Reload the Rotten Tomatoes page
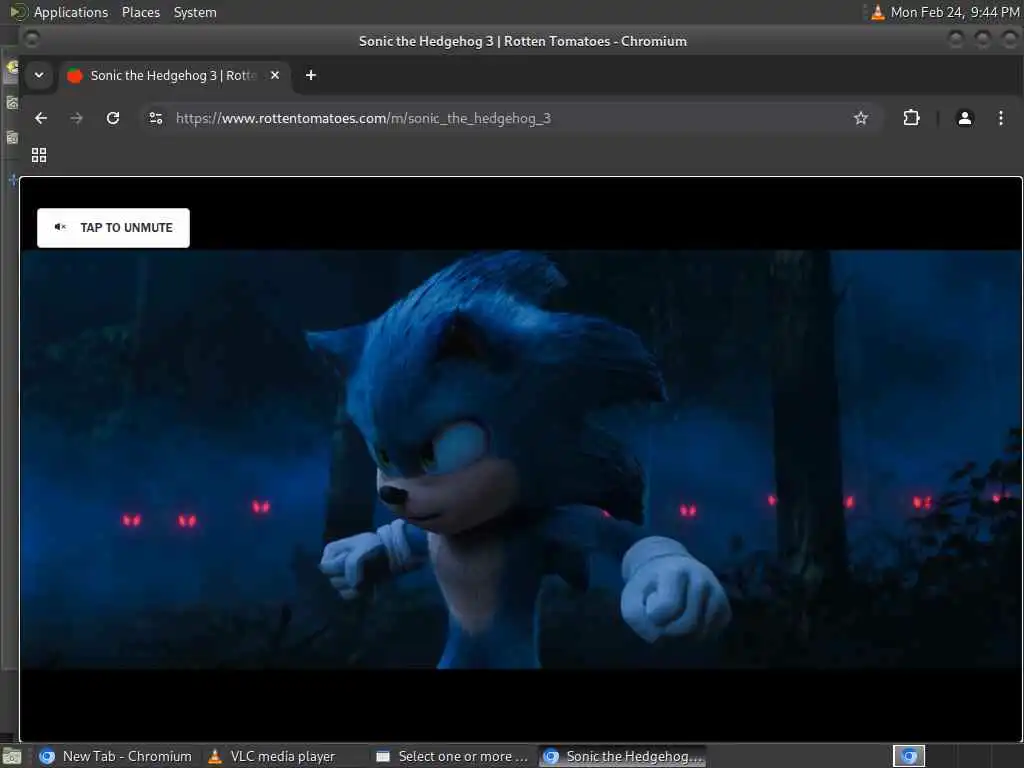The width and height of the screenshot is (1024, 768). click(x=113, y=118)
